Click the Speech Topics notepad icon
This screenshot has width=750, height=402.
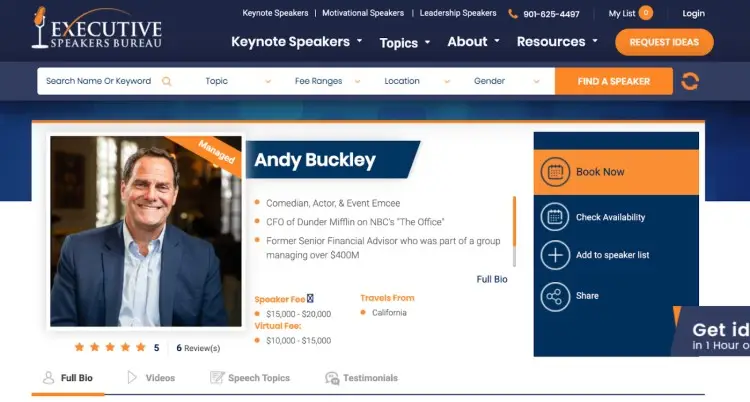pyautogui.click(x=217, y=378)
